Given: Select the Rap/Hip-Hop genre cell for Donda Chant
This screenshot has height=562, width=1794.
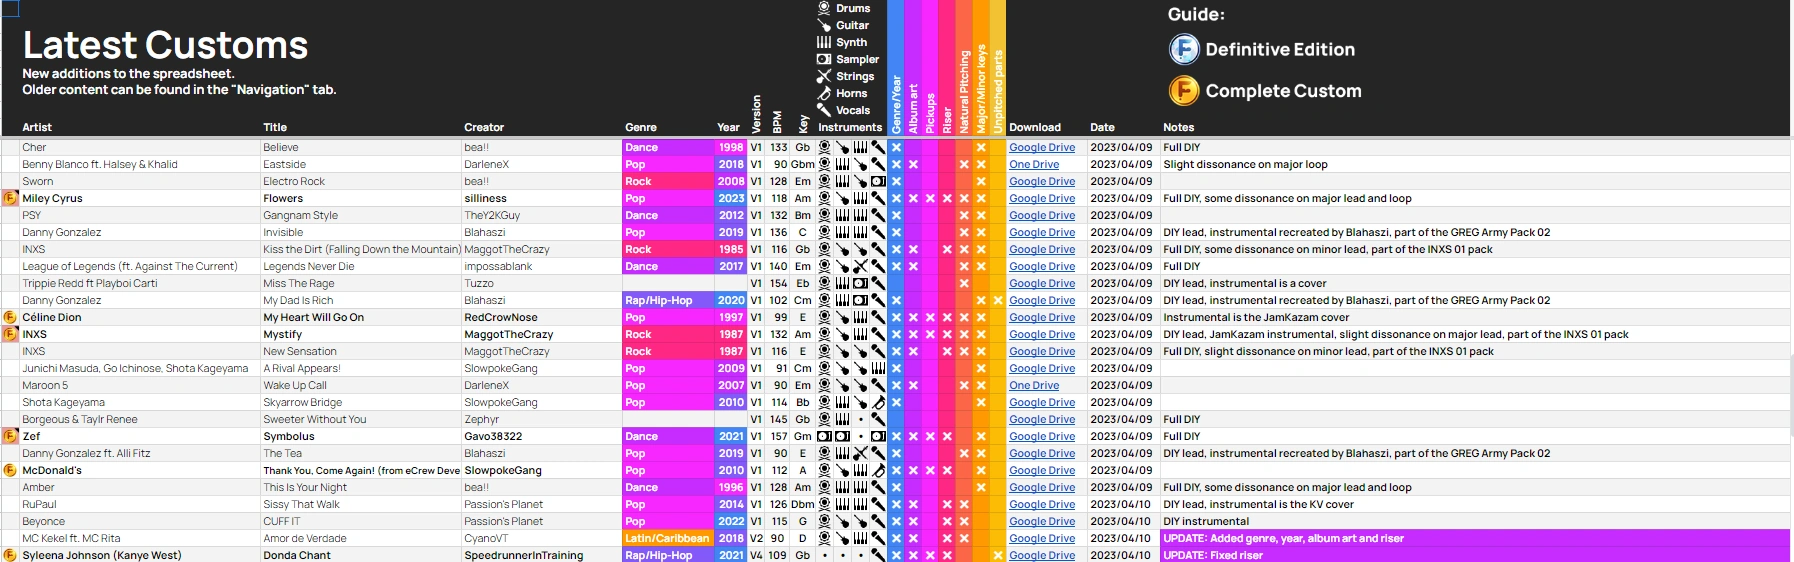Looking at the screenshot, I should [668, 555].
